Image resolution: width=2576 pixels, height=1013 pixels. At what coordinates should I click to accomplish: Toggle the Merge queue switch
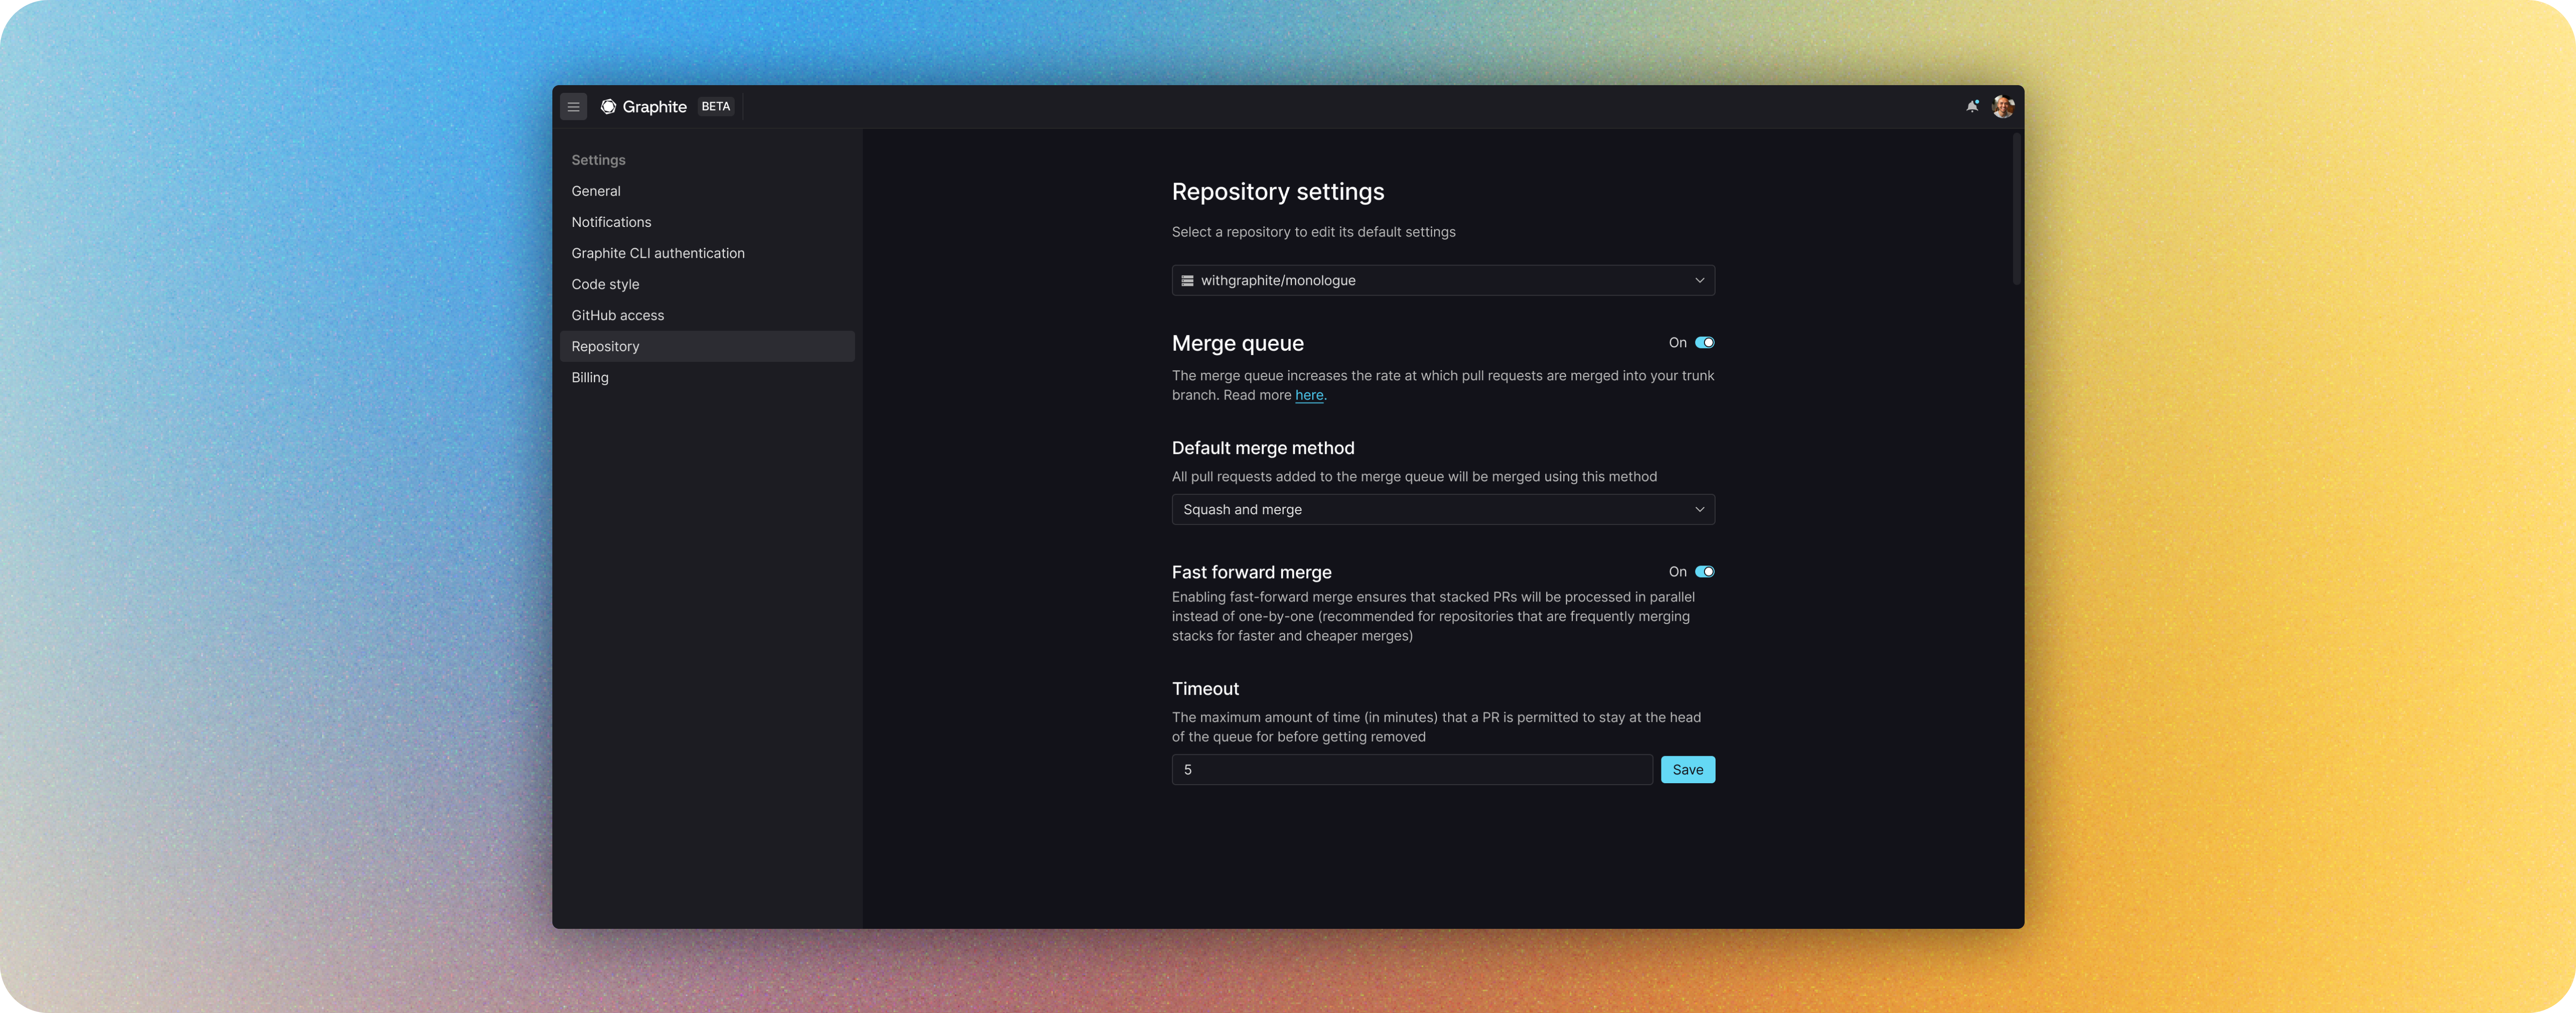pyautogui.click(x=1704, y=343)
